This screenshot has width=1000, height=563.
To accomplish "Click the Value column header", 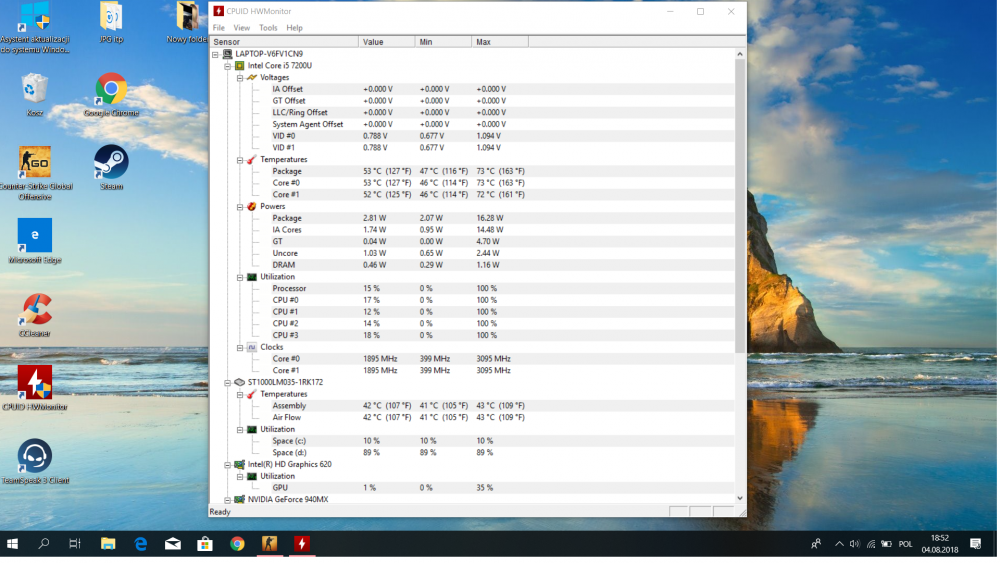I will click(x=386, y=42).
